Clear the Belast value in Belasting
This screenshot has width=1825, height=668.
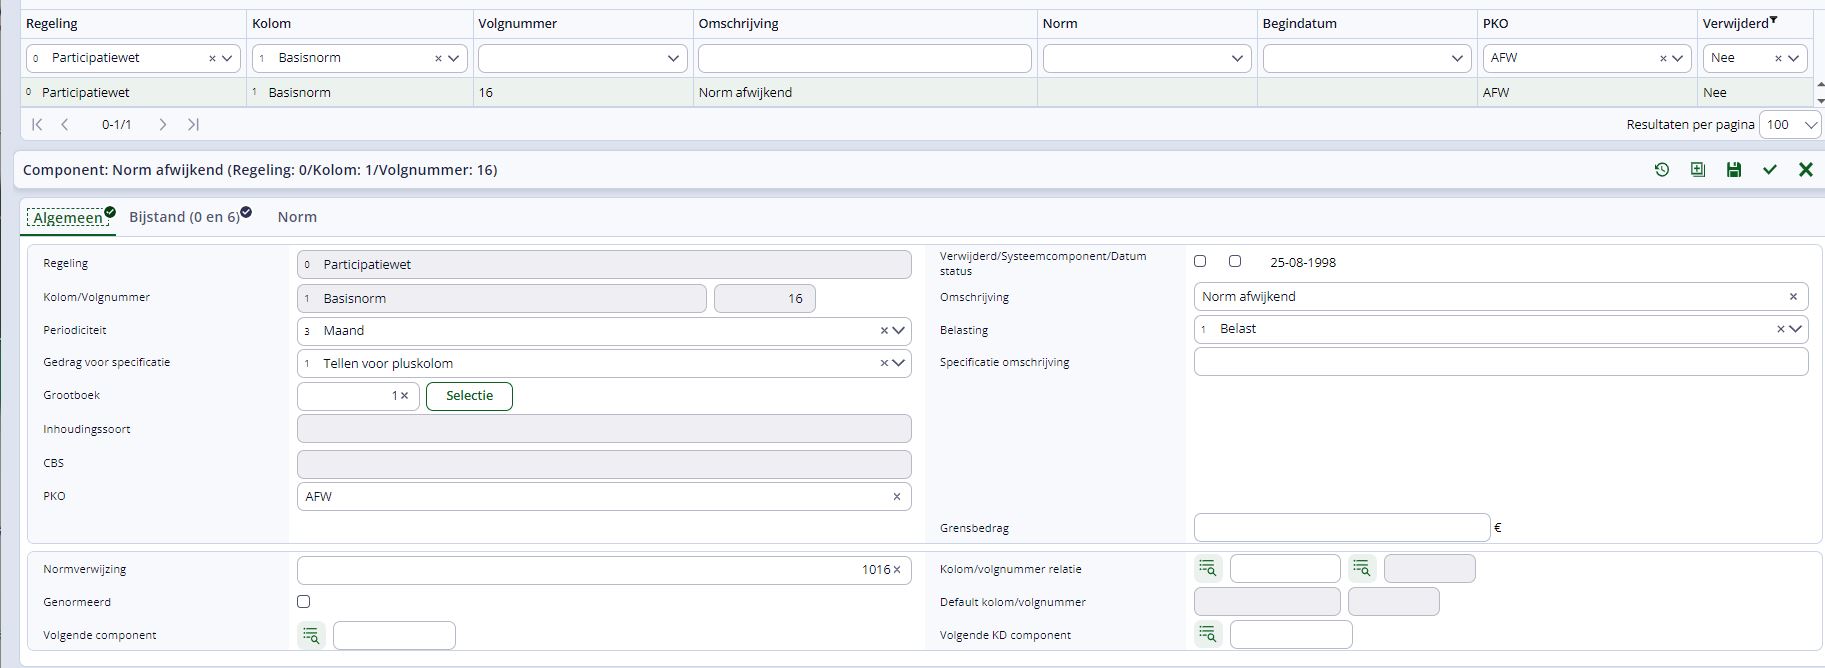(1780, 329)
